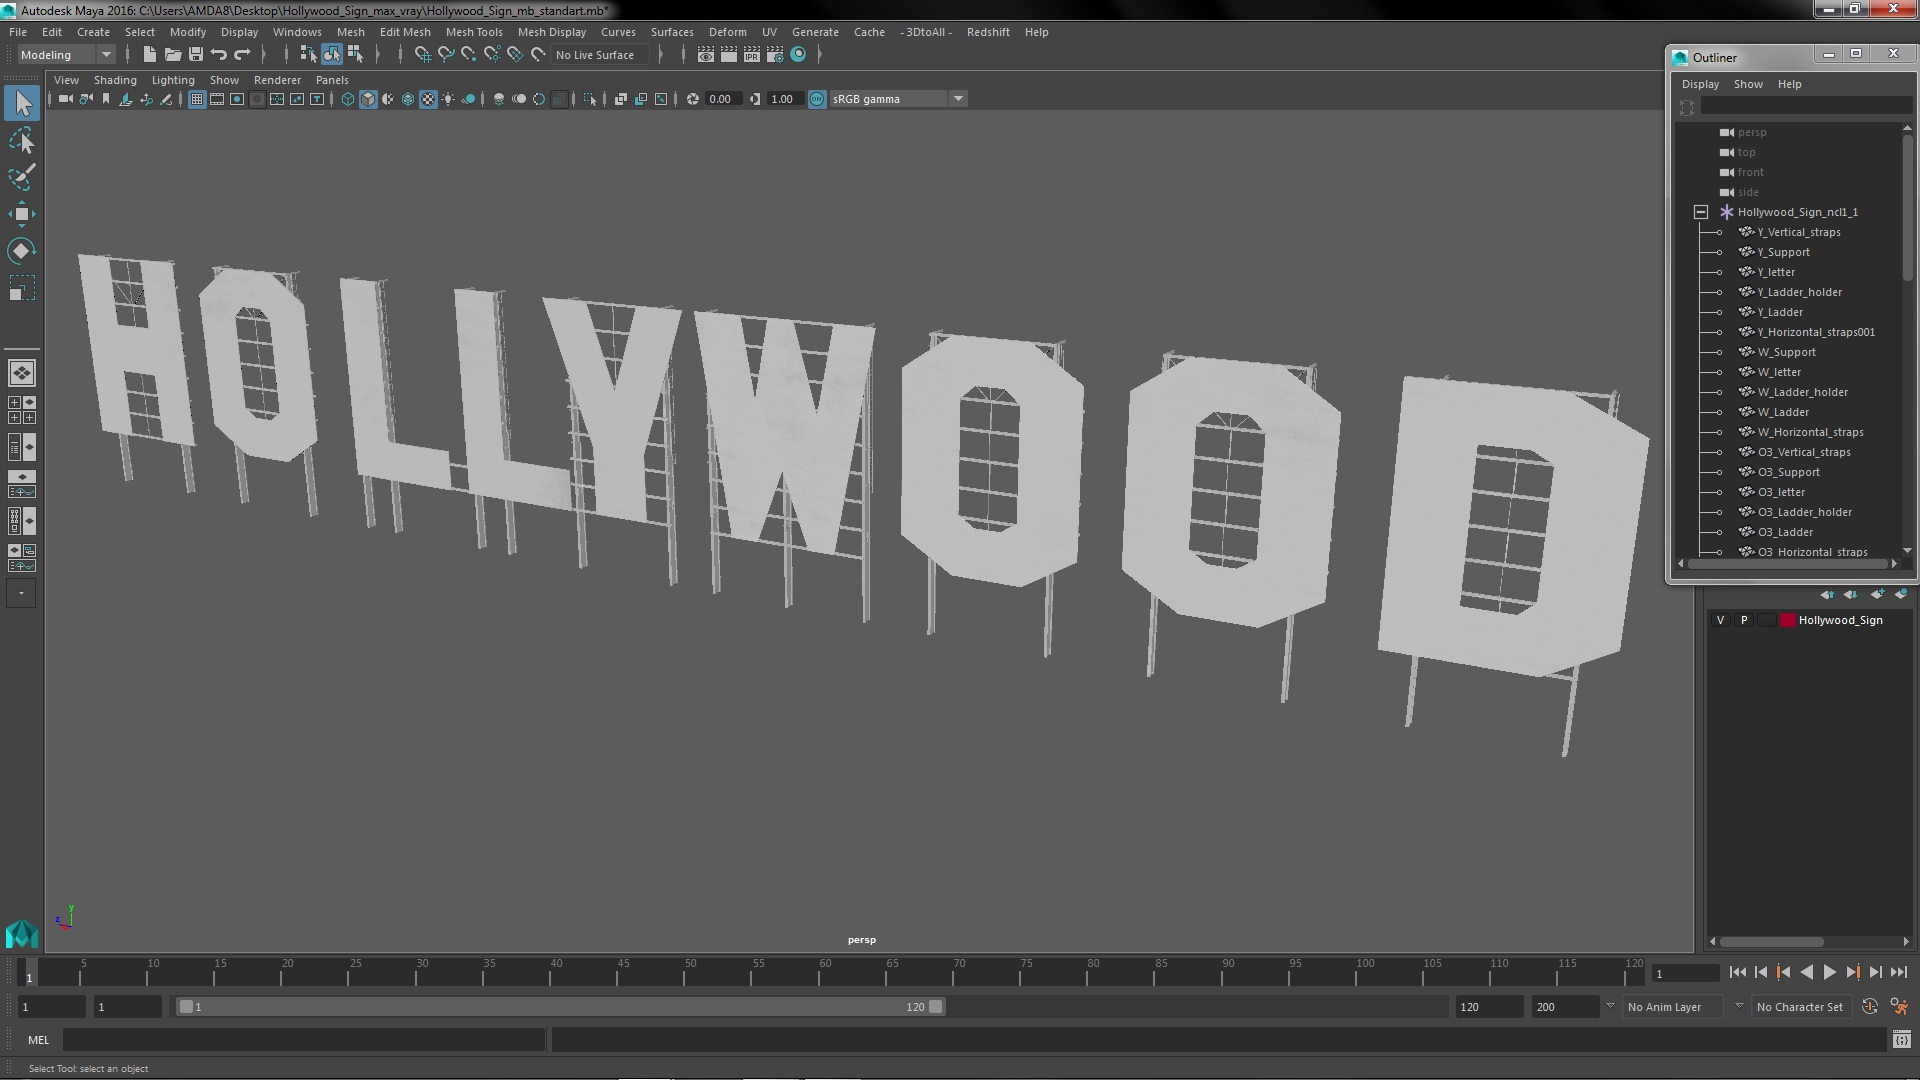Activate the Rotate tool

click(x=22, y=251)
